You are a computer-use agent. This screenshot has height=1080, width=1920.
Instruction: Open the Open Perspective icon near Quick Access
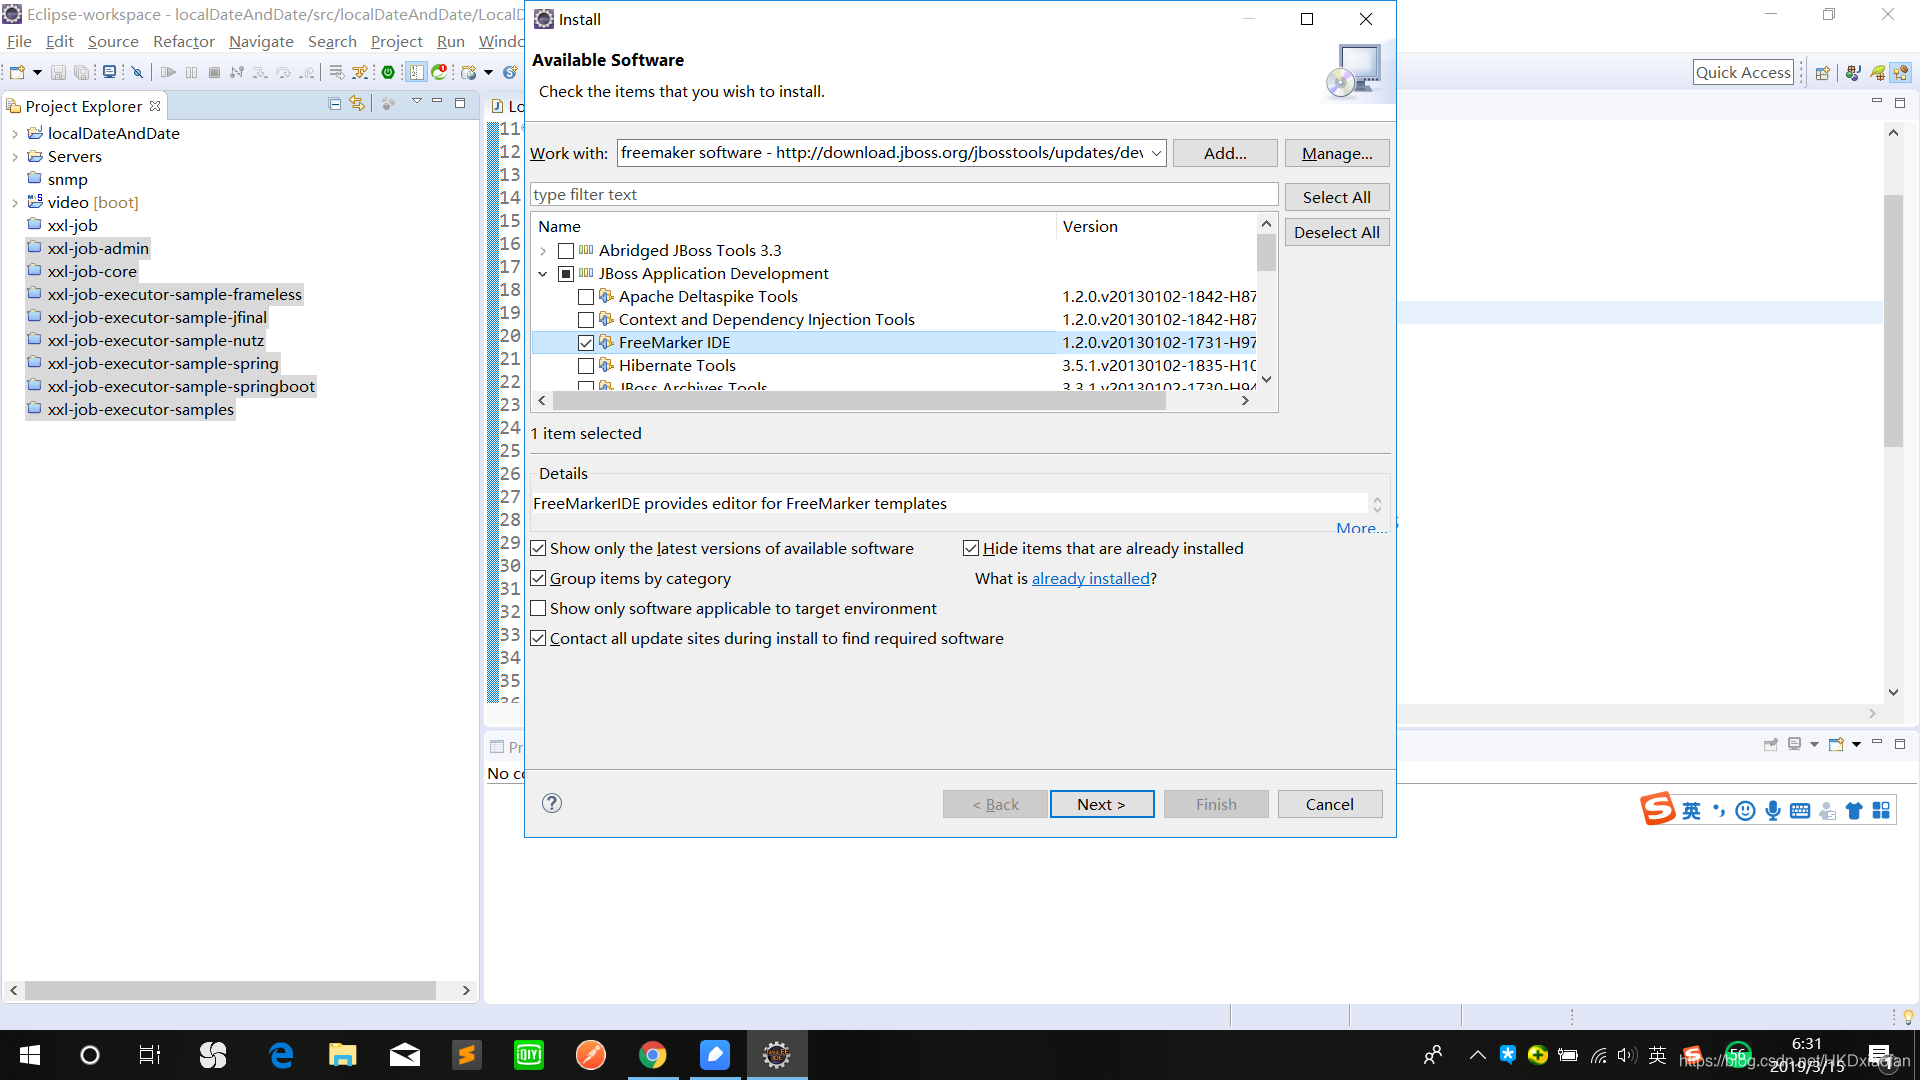pyautogui.click(x=1822, y=72)
